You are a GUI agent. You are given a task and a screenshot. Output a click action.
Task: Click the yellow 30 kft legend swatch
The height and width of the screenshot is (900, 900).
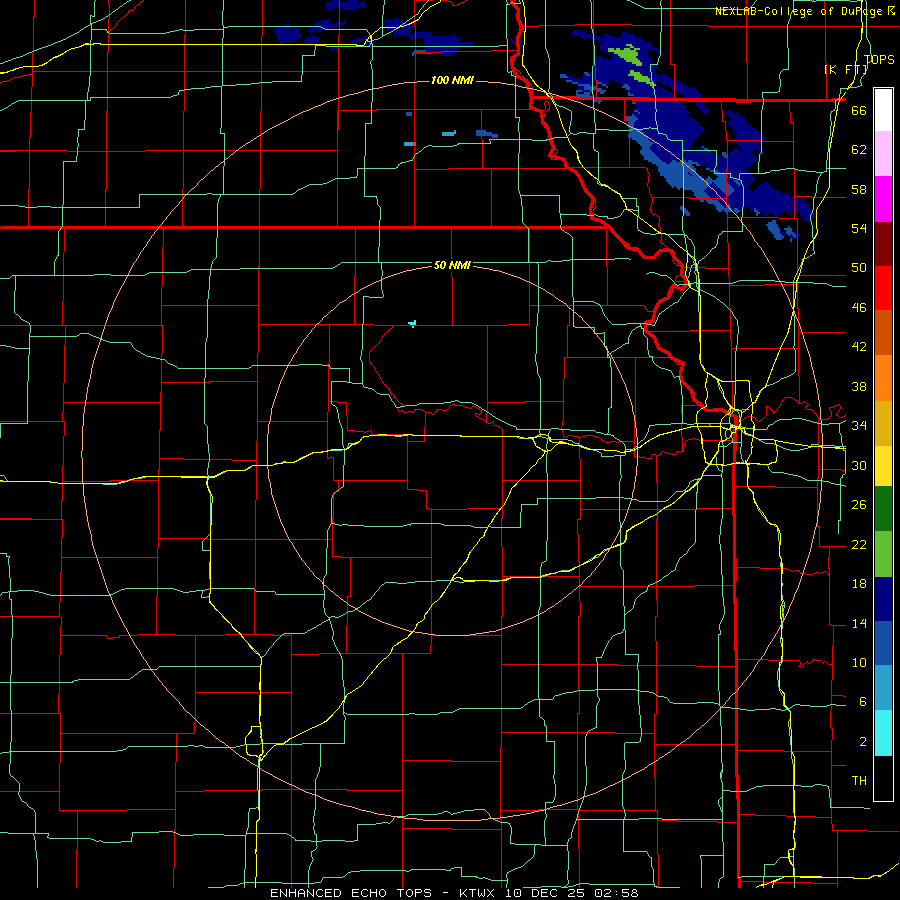pos(883,465)
